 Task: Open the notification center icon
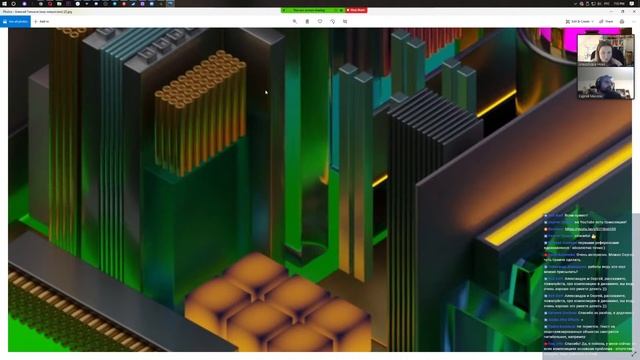tap(632, 4)
